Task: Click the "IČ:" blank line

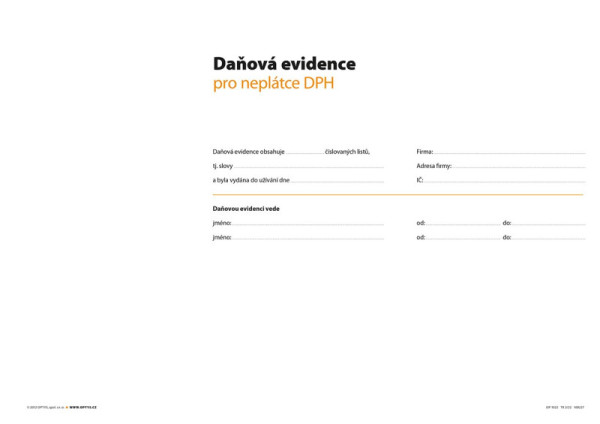Action: click(505, 180)
